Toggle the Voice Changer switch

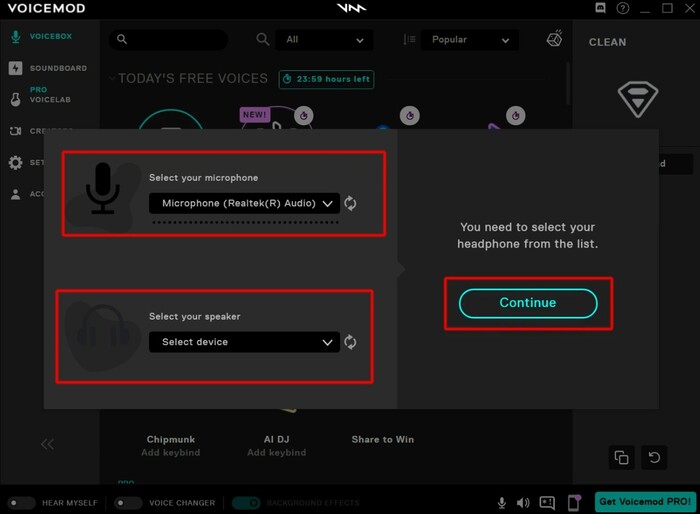128,503
